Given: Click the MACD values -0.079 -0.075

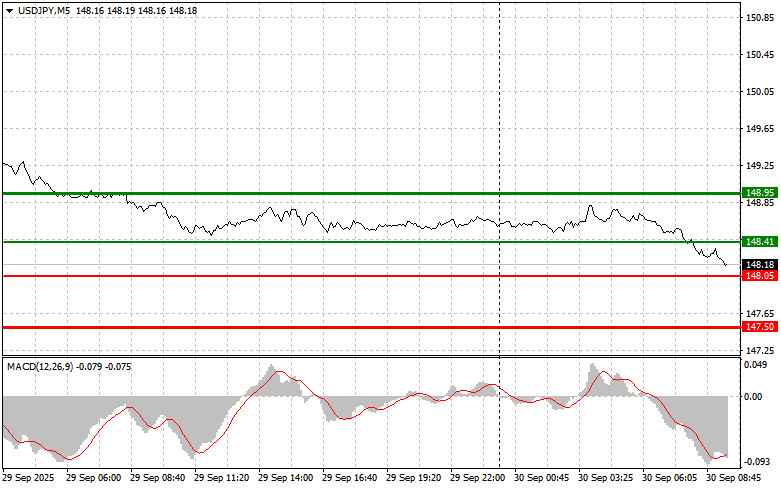Looking at the screenshot, I should (x=104, y=367).
